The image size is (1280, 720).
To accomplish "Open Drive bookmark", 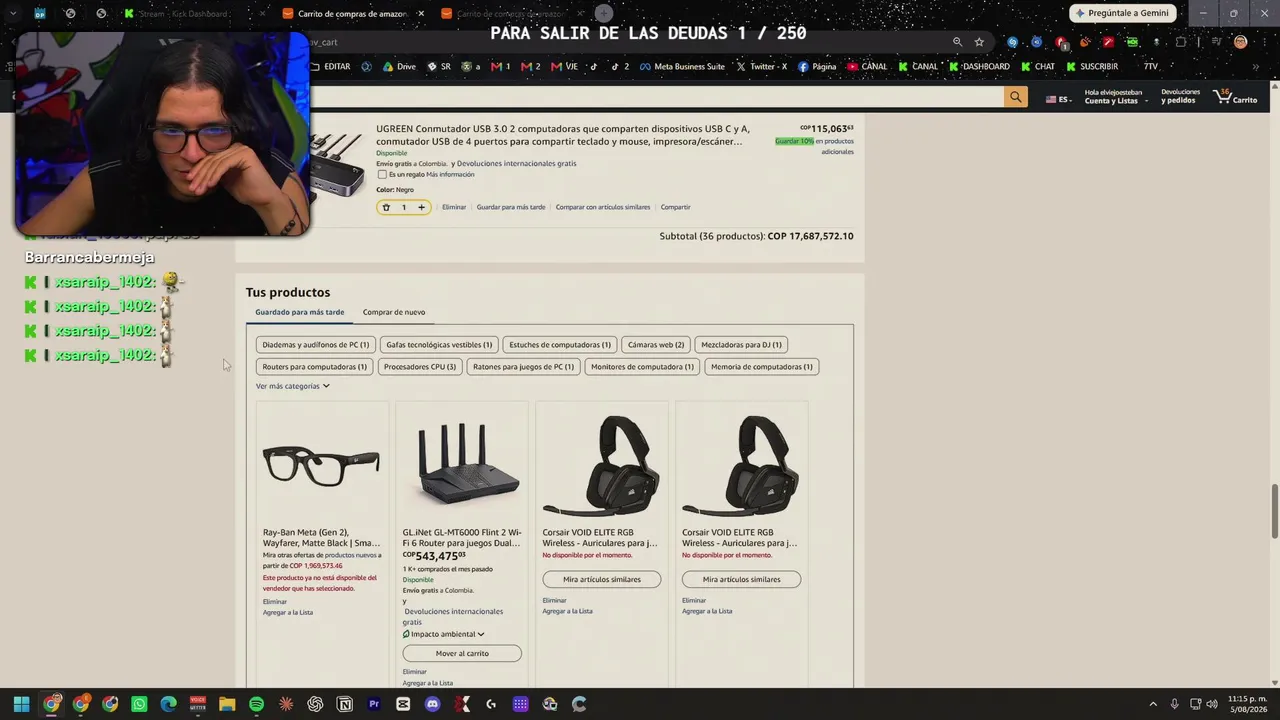I will click(x=398, y=67).
